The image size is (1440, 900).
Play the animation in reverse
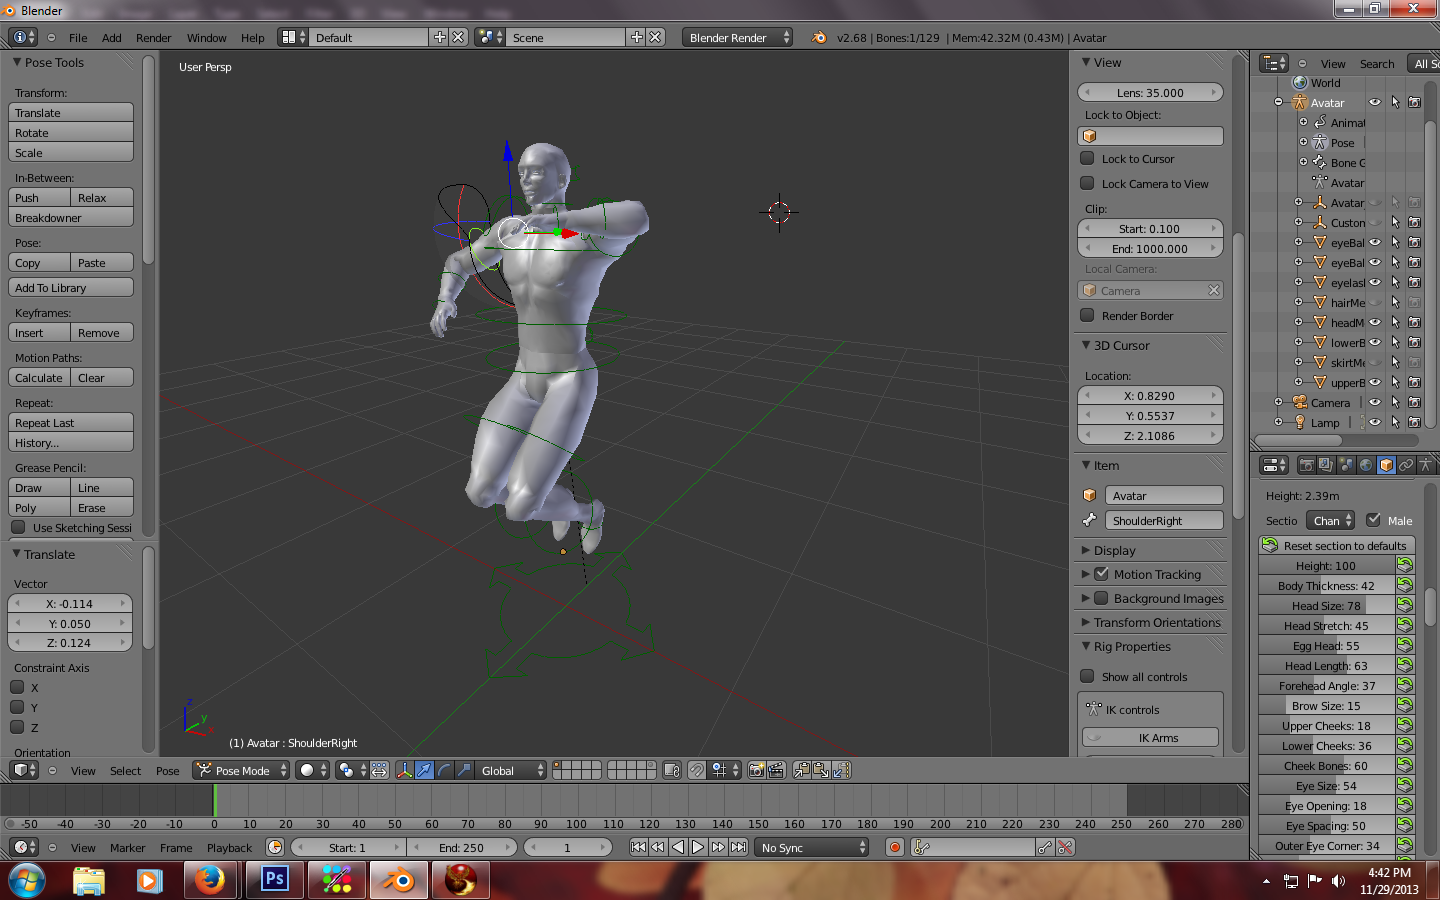[x=678, y=847]
